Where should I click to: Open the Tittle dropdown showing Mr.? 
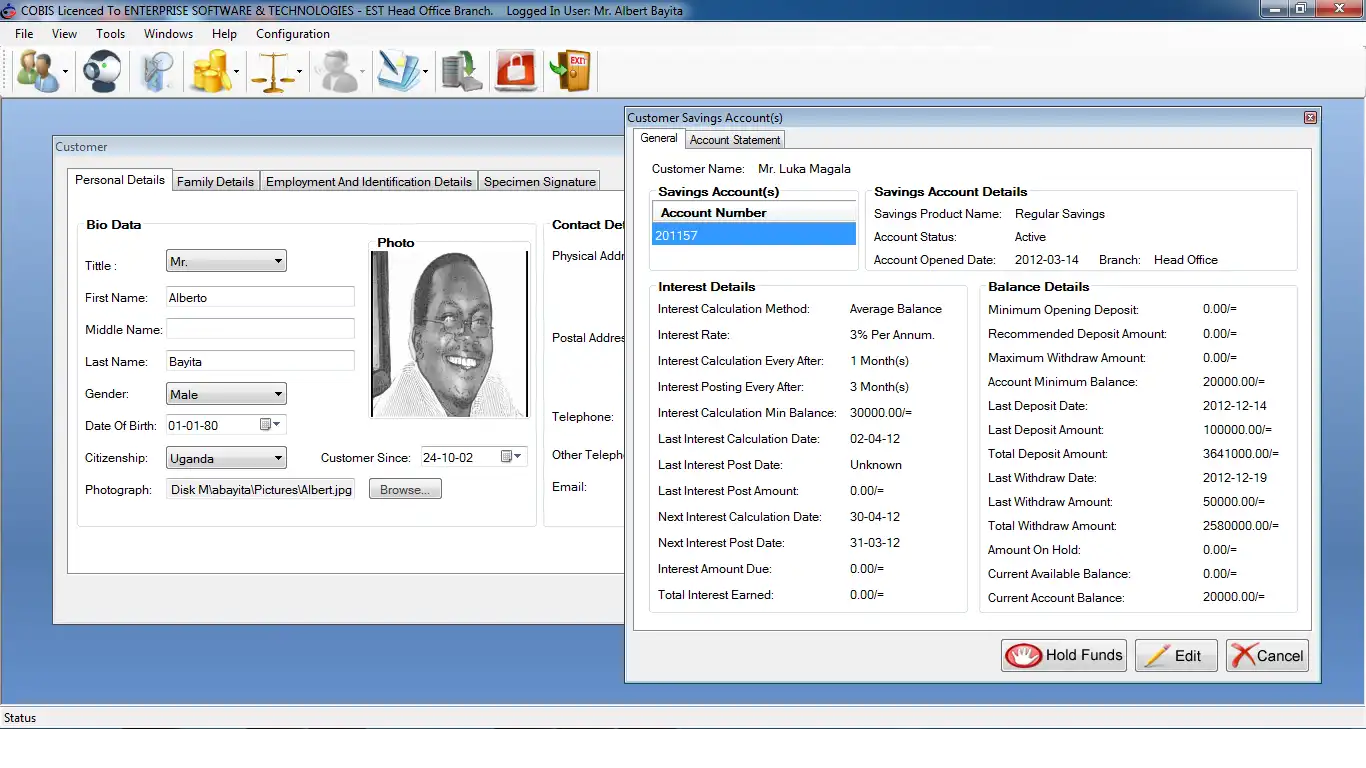226,261
